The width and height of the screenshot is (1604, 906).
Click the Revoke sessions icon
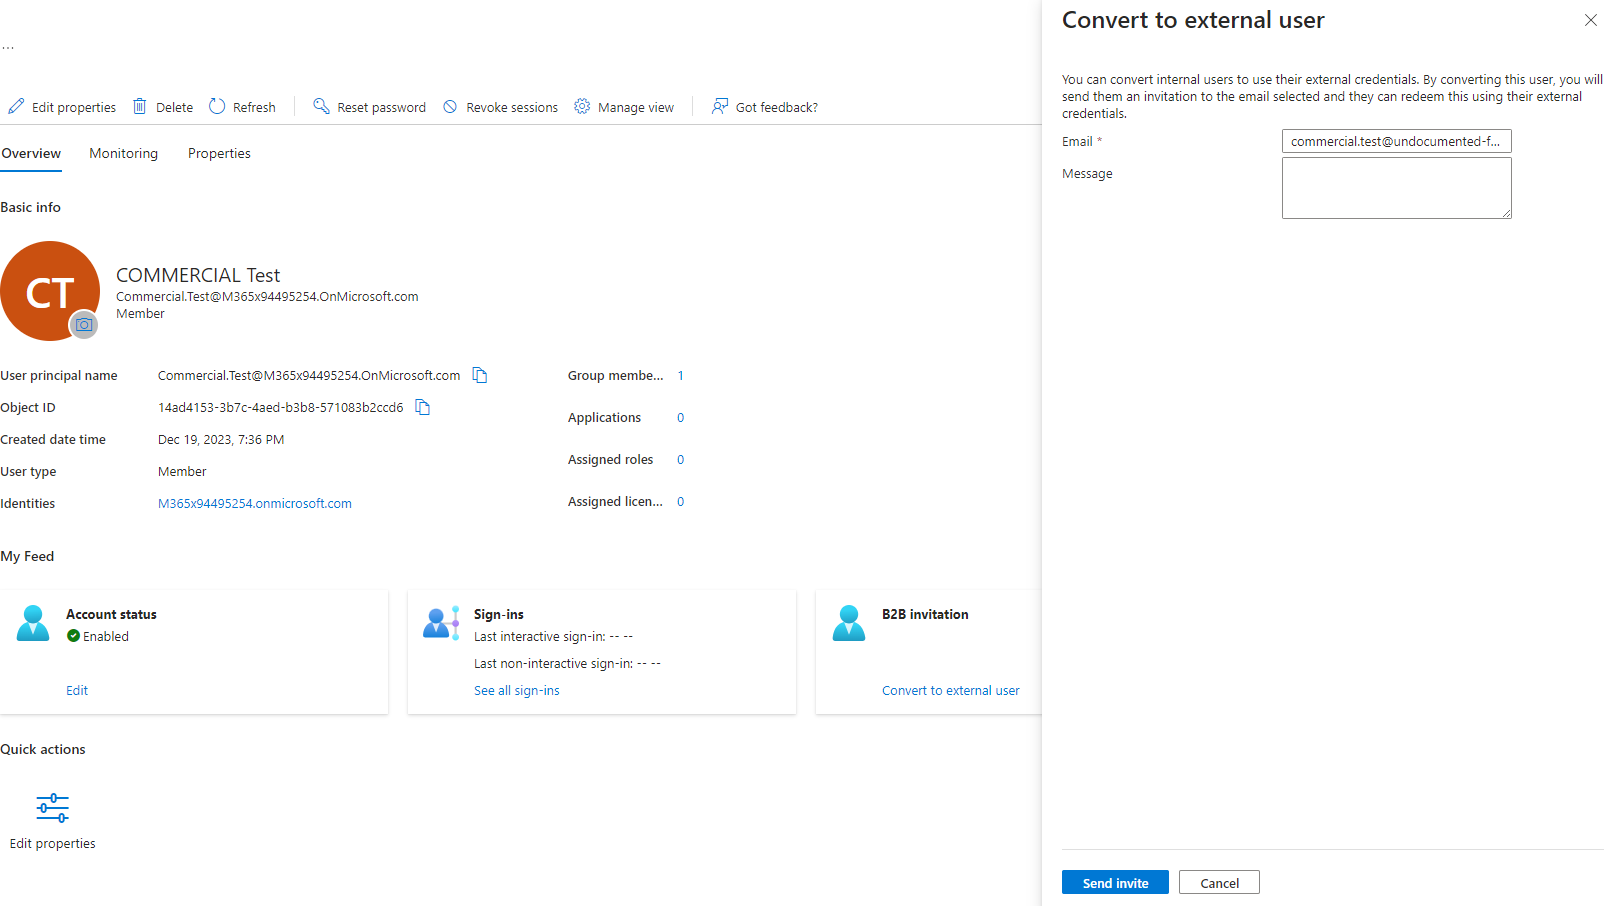pyautogui.click(x=452, y=106)
